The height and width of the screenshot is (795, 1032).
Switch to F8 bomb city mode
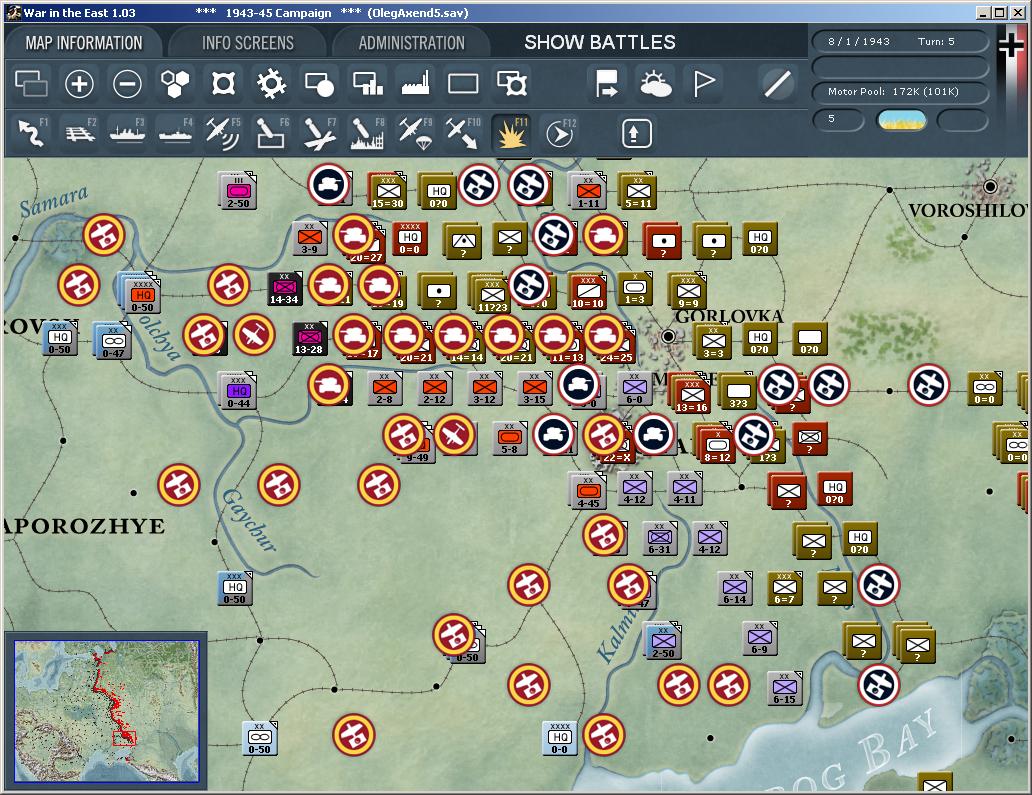coord(367,133)
